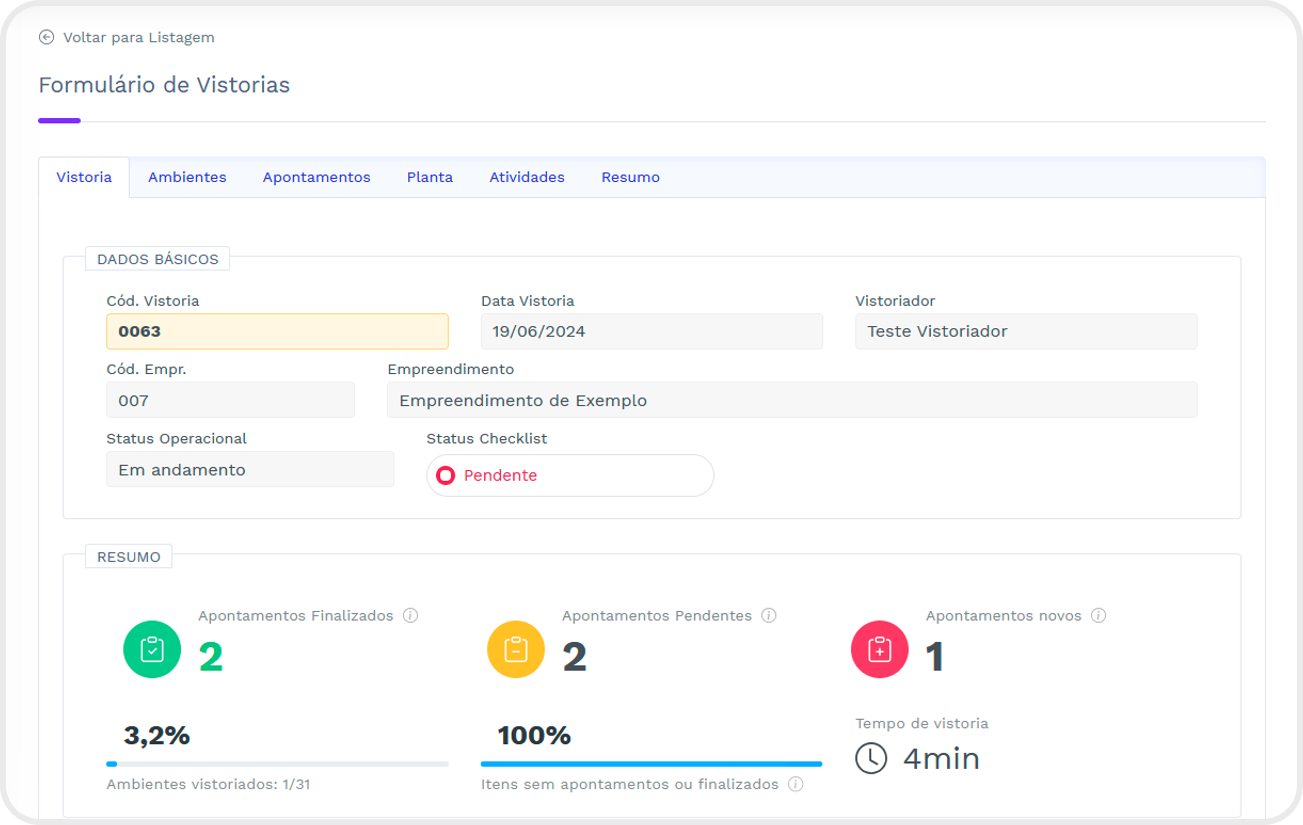Click the Cód. Empr. field 007
The height and width of the screenshot is (825, 1303).
pyautogui.click(x=230, y=400)
